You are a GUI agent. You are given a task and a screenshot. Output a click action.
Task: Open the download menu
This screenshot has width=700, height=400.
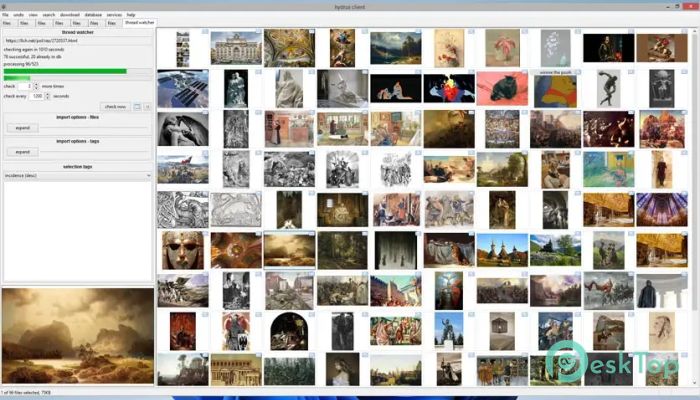(70, 15)
